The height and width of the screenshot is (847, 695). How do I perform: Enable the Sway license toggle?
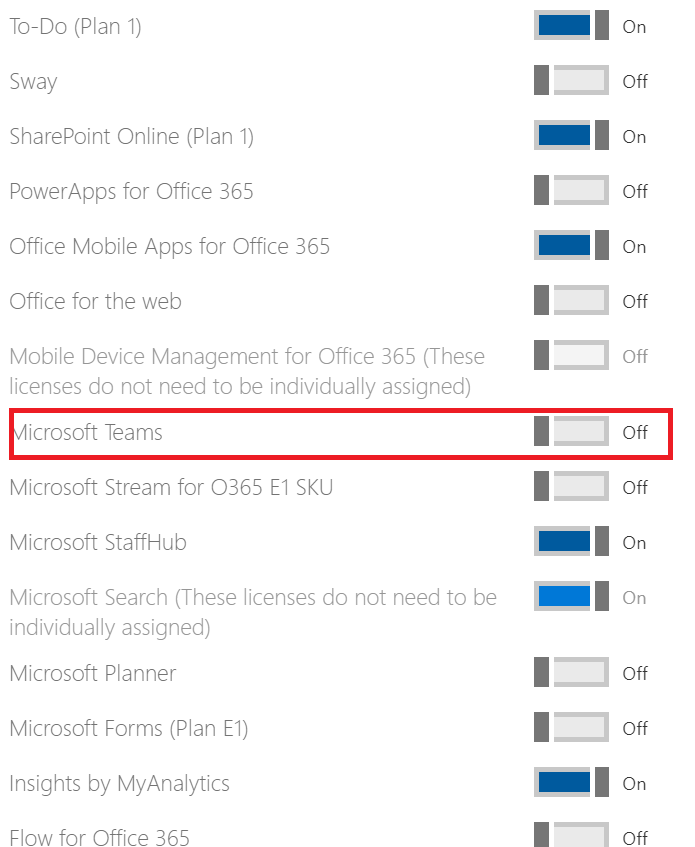pos(571,80)
